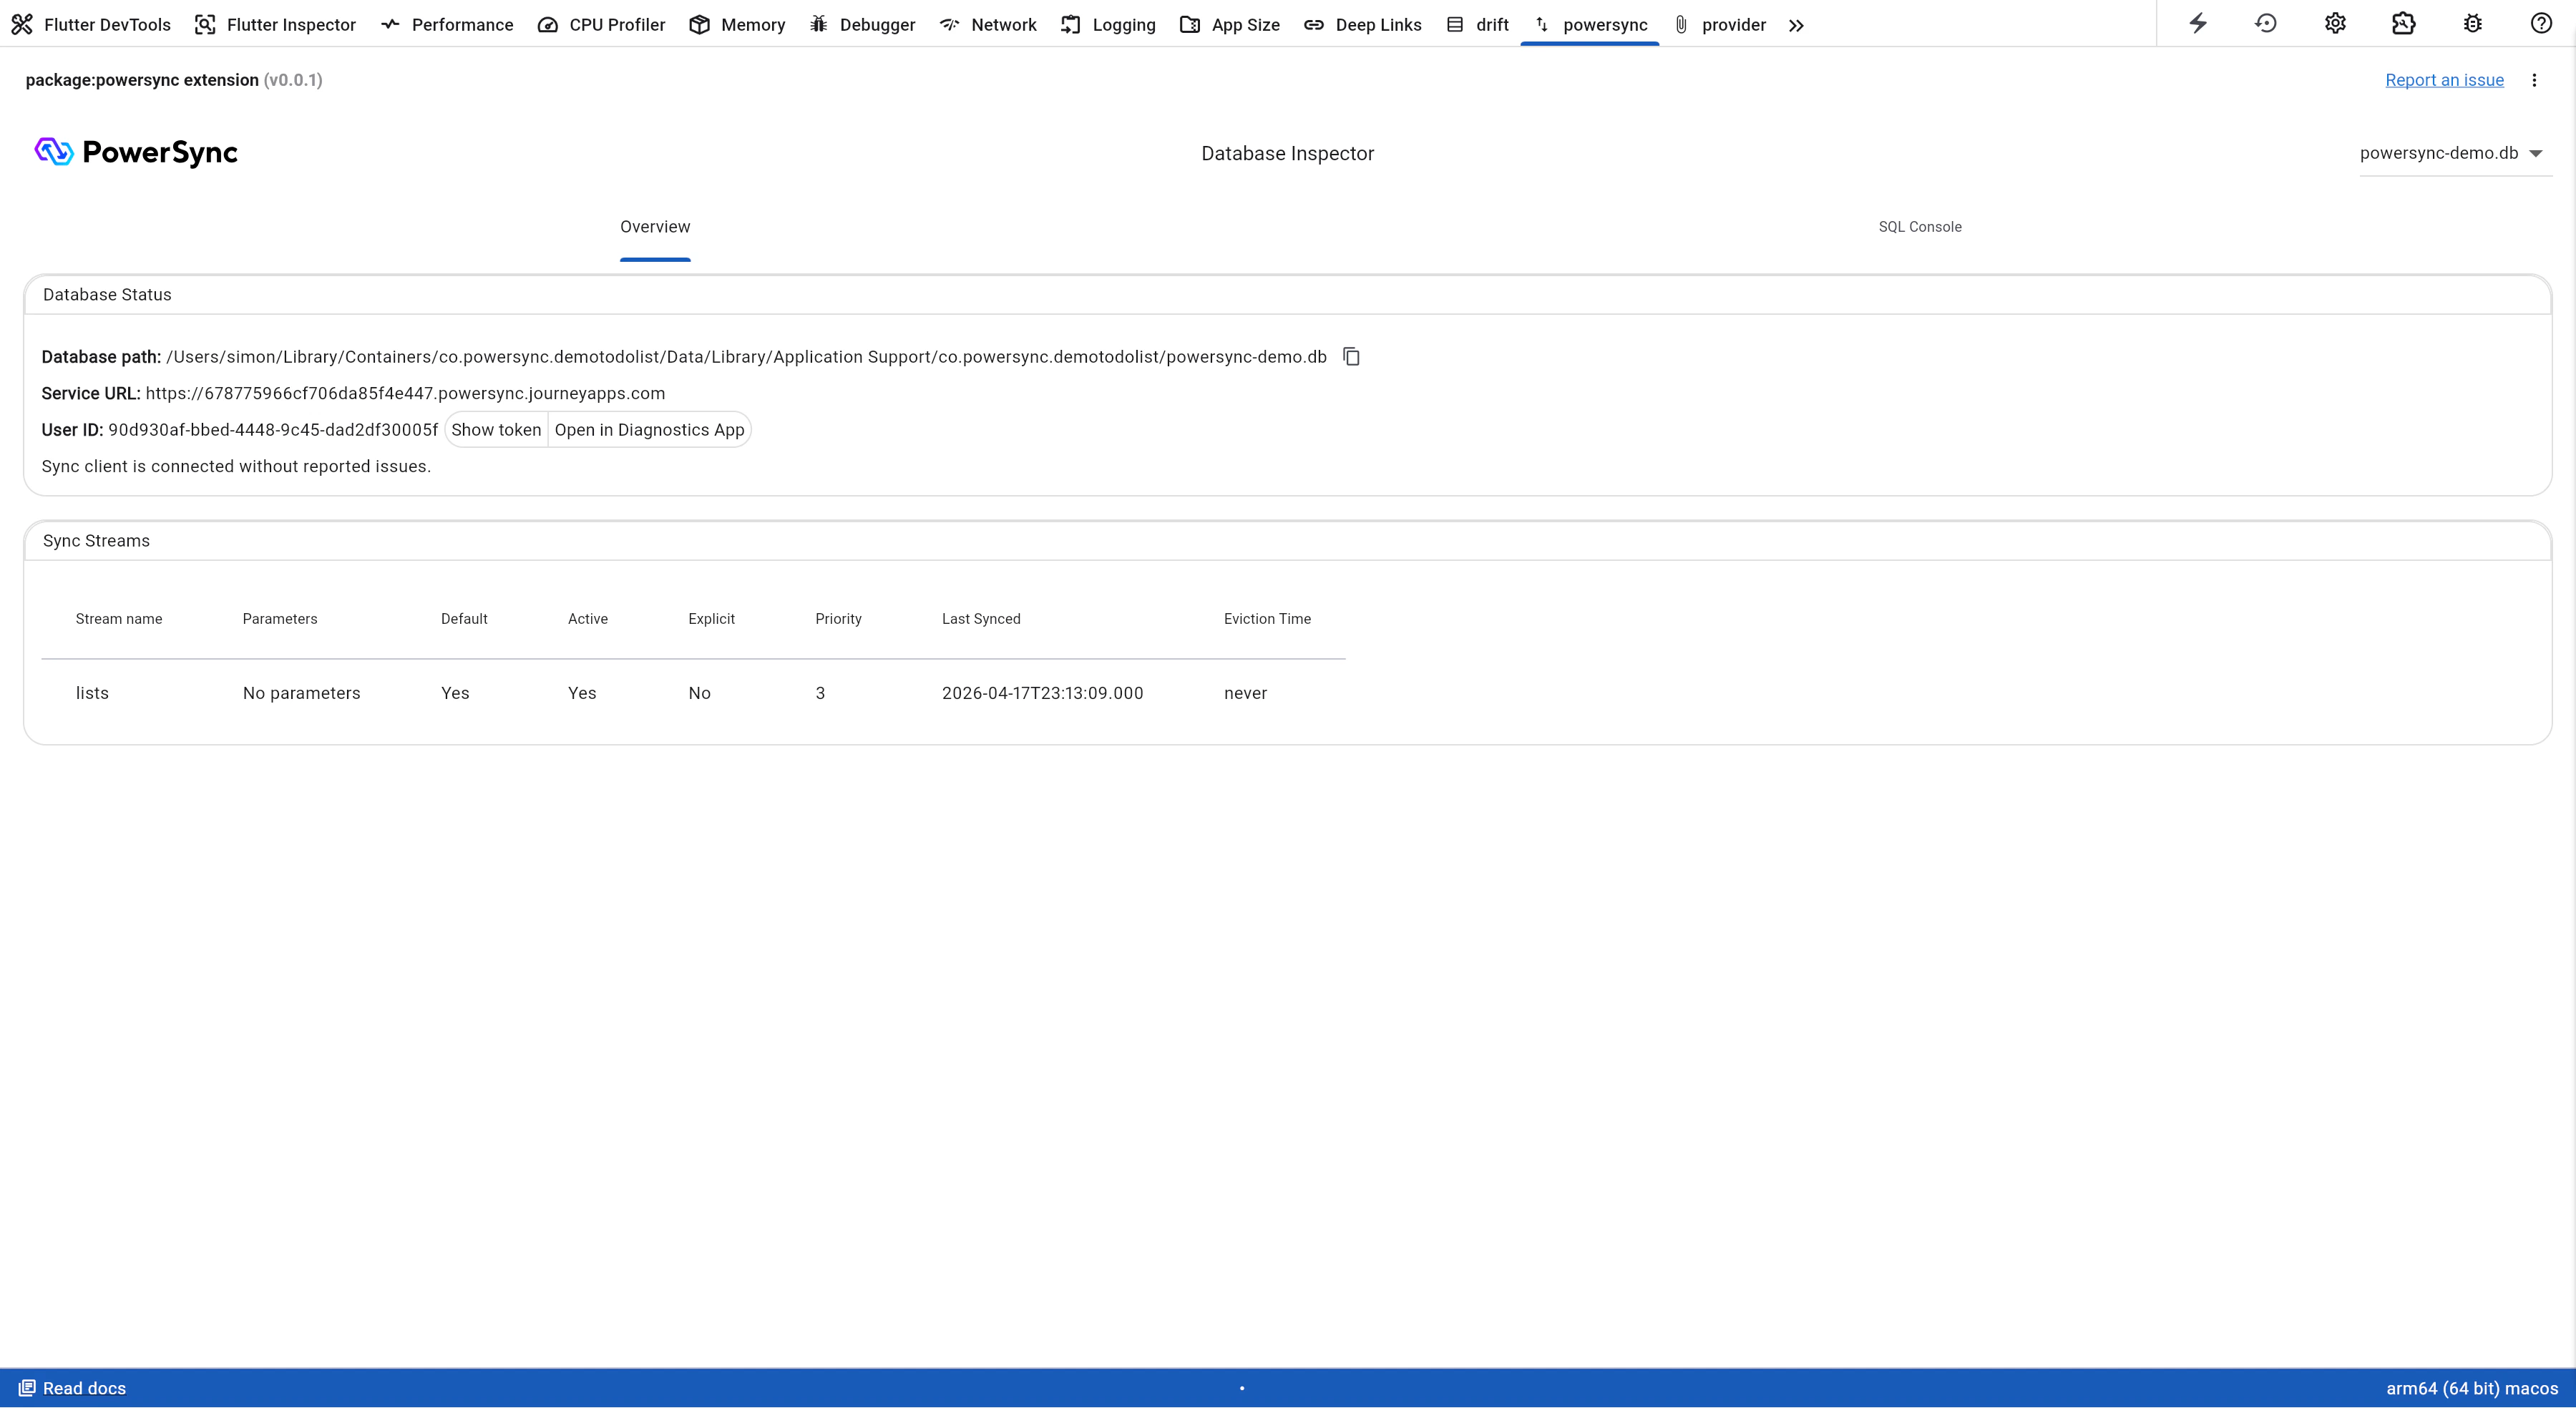Screen dimensions: 2576x1408
Task: Open the Network tab
Action: [x=988, y=24]
